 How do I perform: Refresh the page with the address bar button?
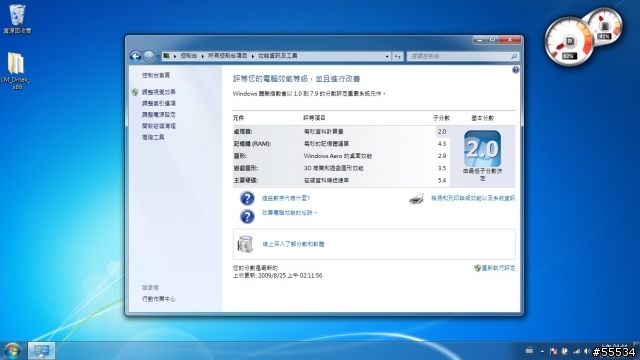coord(398,56)
